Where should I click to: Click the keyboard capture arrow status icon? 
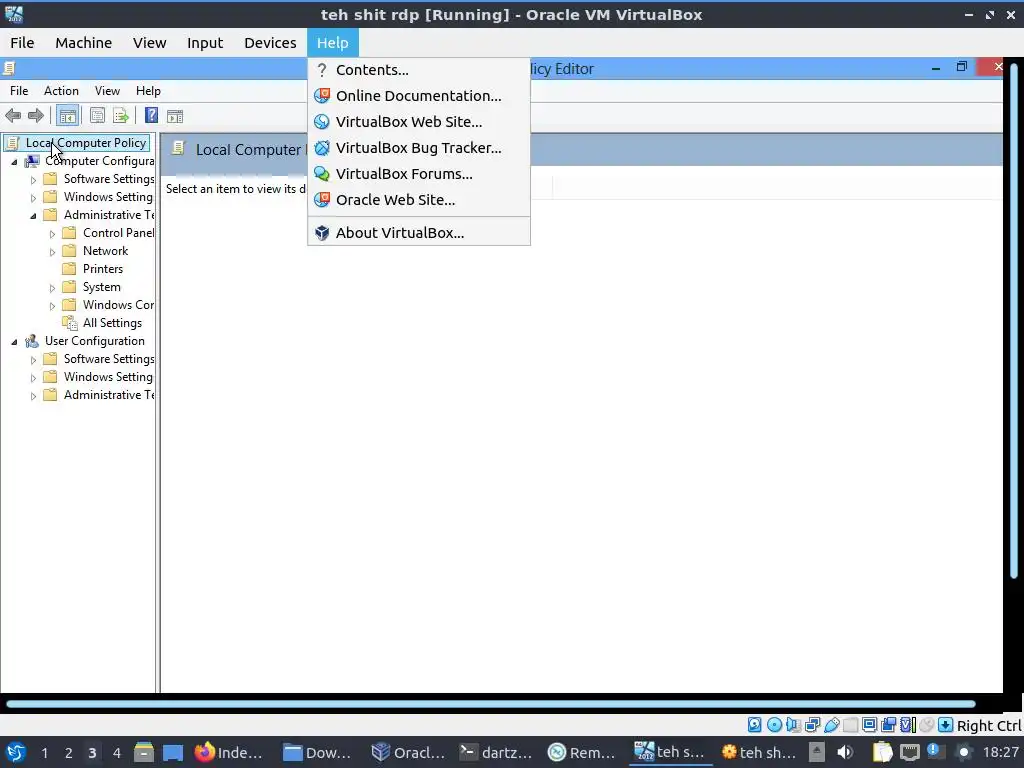coord(945,724)
